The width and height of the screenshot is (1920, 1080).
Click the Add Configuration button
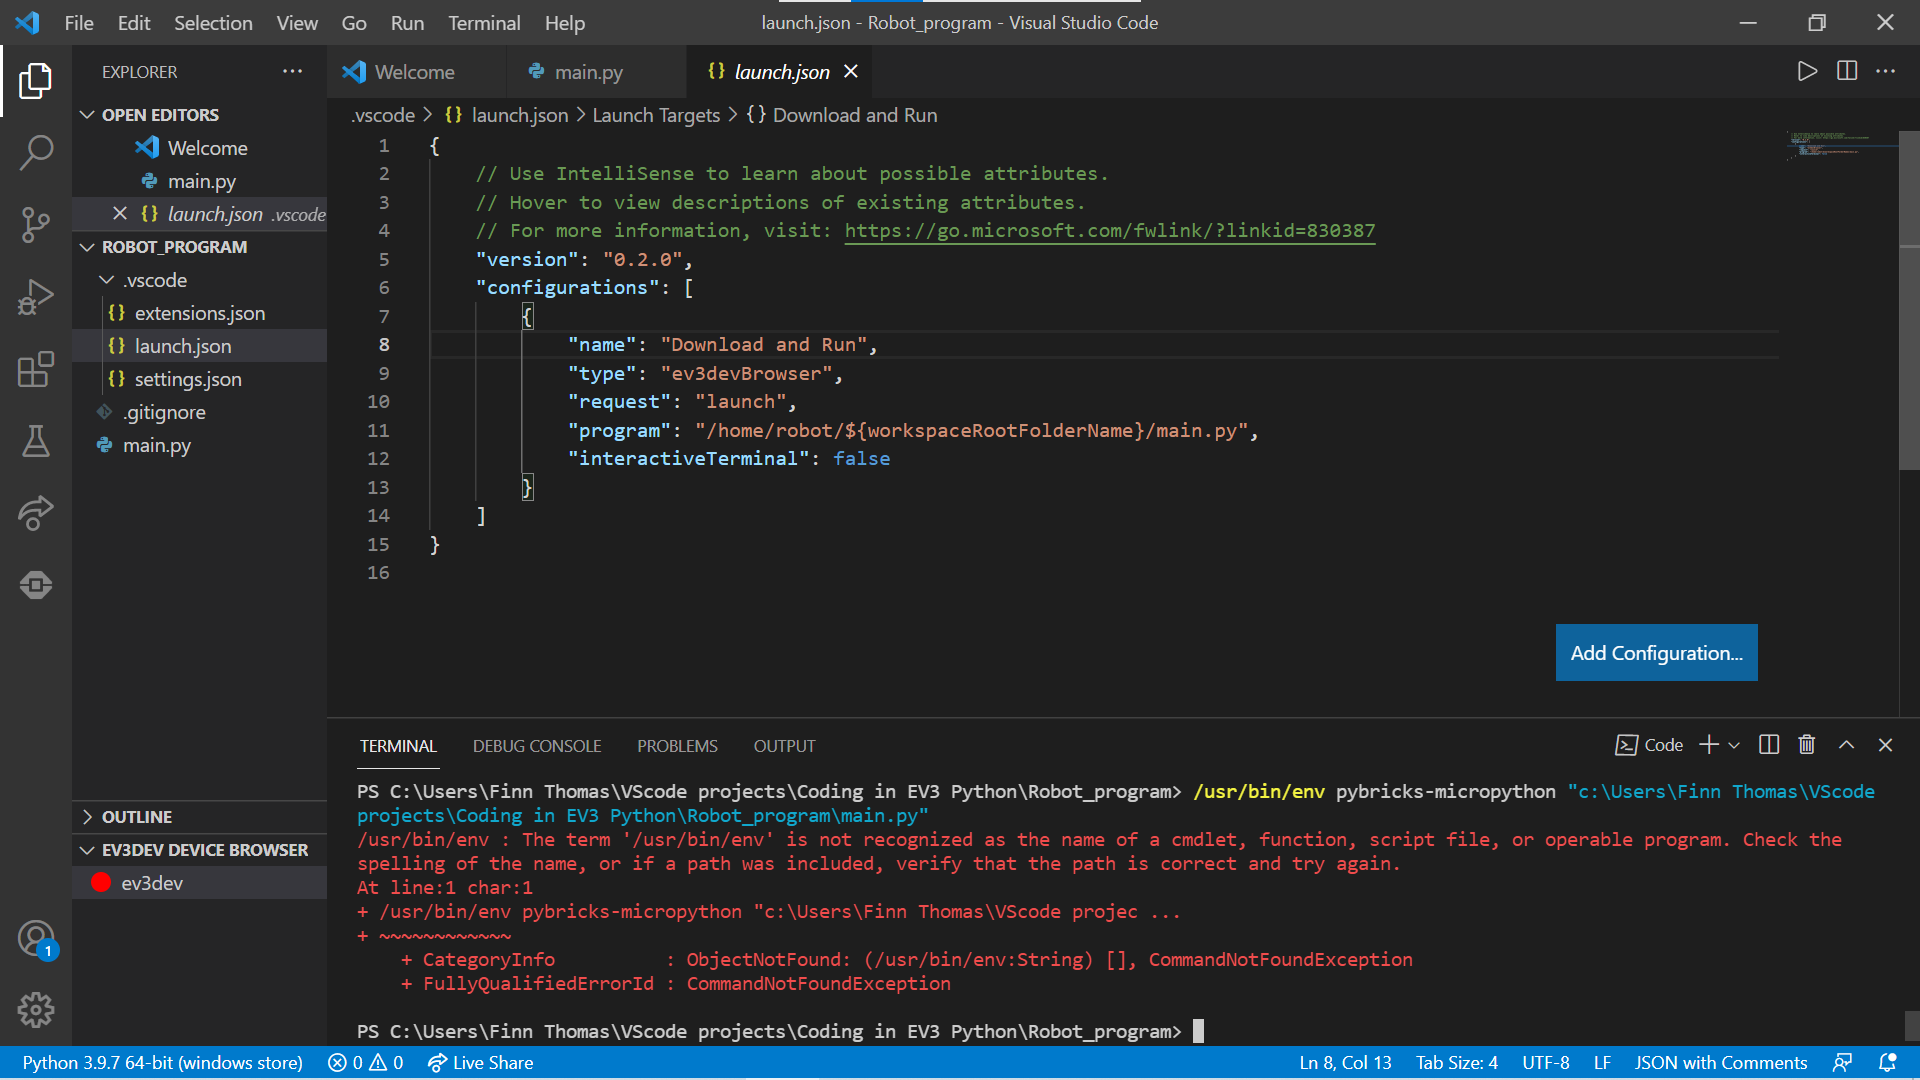pos(1656,653)
